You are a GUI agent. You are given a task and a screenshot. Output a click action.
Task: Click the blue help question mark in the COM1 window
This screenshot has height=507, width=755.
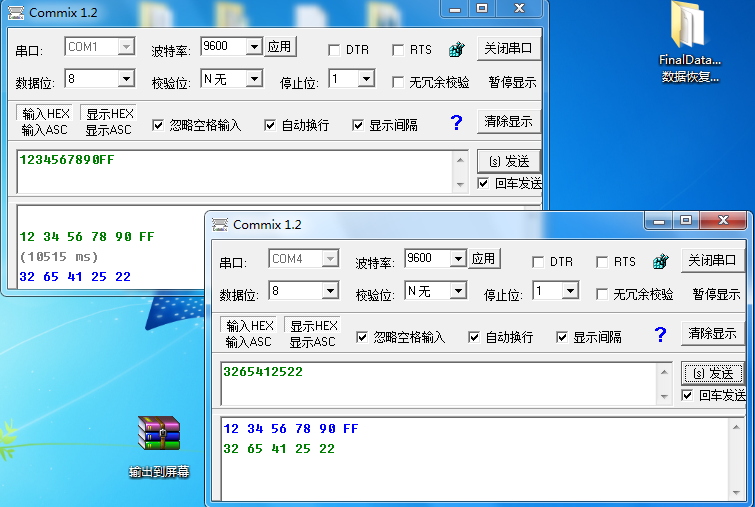[456, 123]
